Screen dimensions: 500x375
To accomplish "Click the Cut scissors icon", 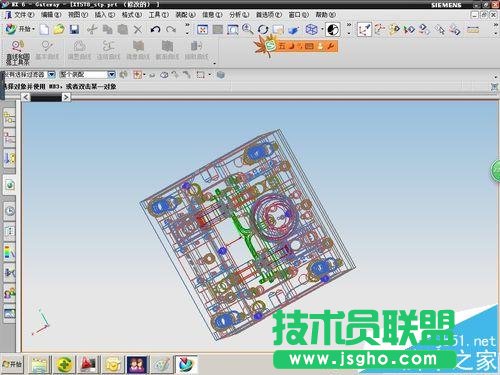I will pyautogui.click(x=92, y=30).
